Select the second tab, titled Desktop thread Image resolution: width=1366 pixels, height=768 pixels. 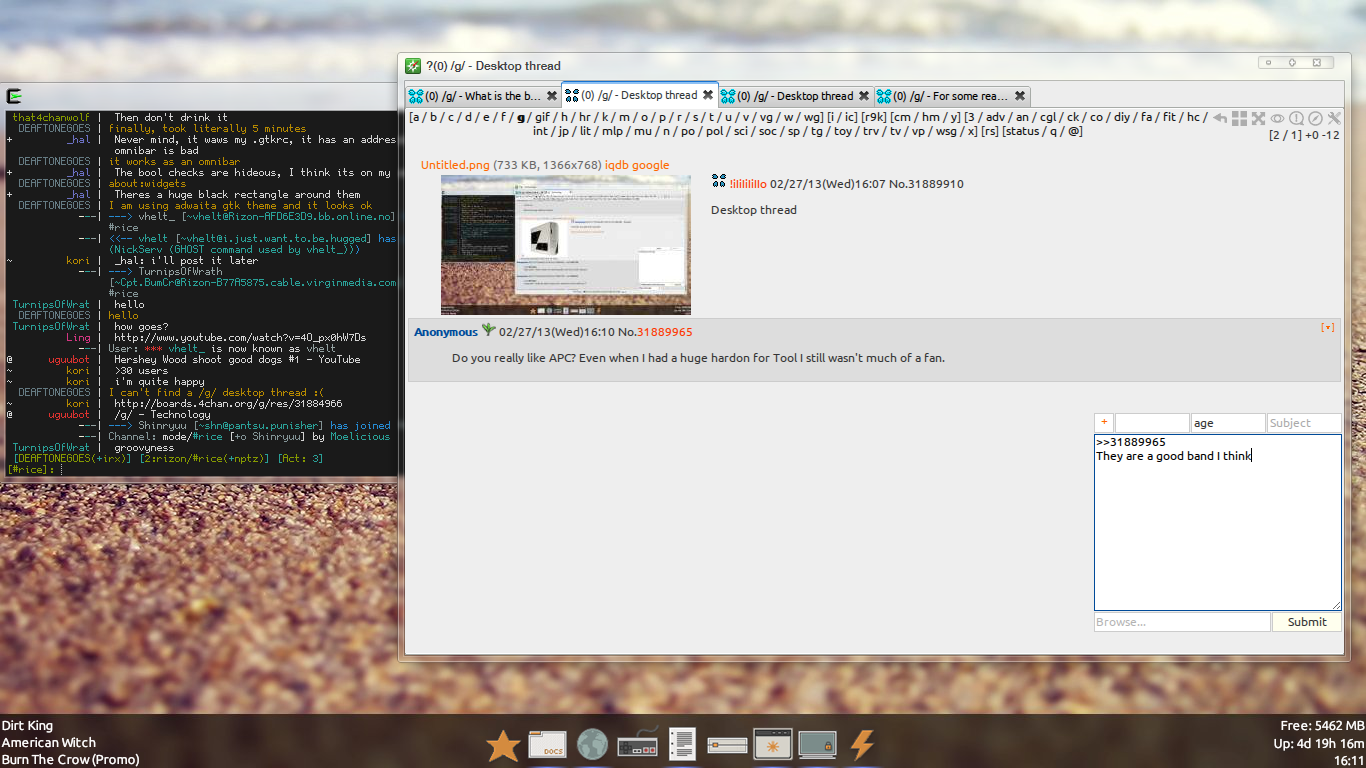(x=640, y=95)
